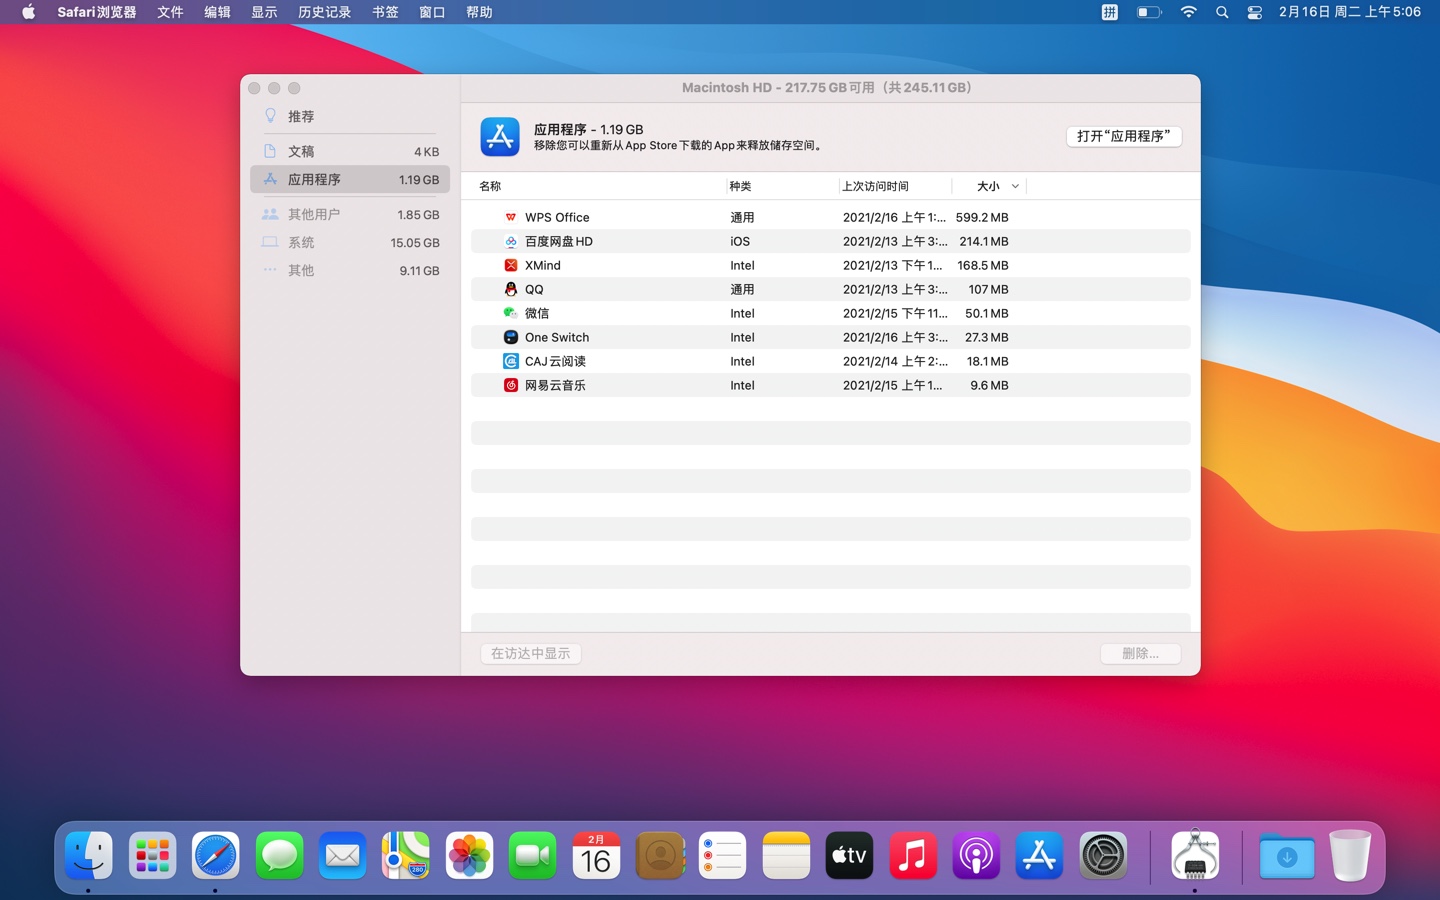Open Control Center from the menu bar
This screenshot has width=1440, height=900.
(x=1254, y=12)
